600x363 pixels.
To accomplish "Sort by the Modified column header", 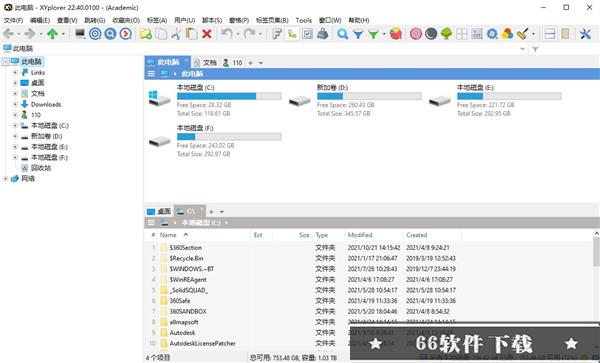I will (360, 235).
